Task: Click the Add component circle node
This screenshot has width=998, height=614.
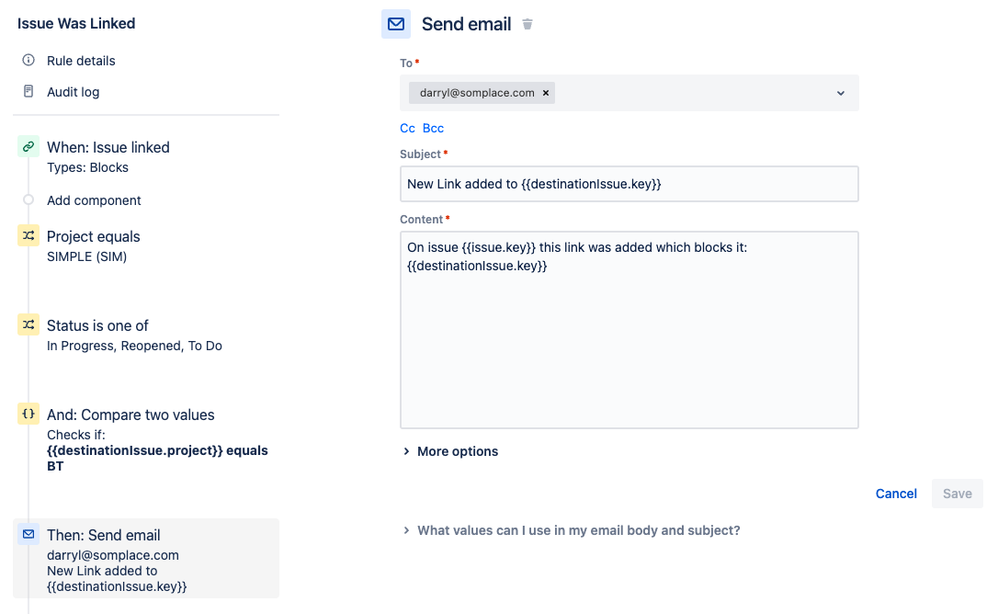Action: 28,200
